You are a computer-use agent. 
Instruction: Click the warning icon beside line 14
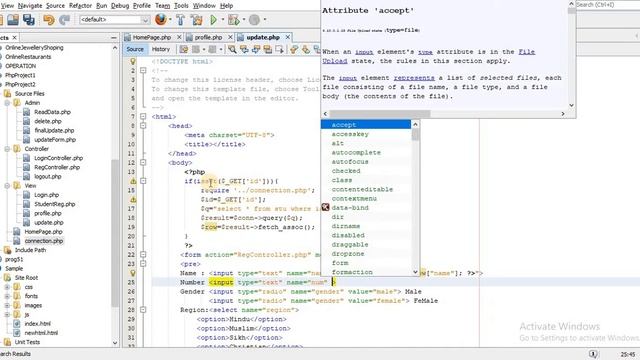point(133,181)
